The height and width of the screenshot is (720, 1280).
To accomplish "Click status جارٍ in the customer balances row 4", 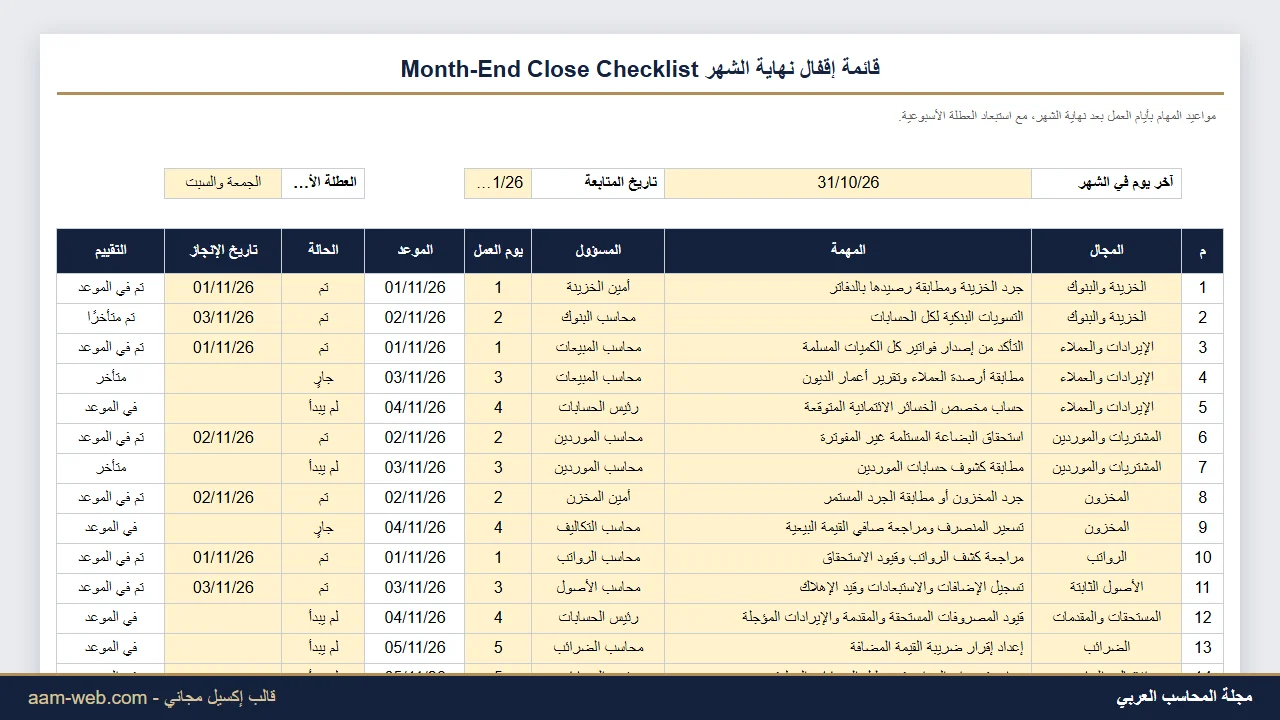I will coord(323,378).
